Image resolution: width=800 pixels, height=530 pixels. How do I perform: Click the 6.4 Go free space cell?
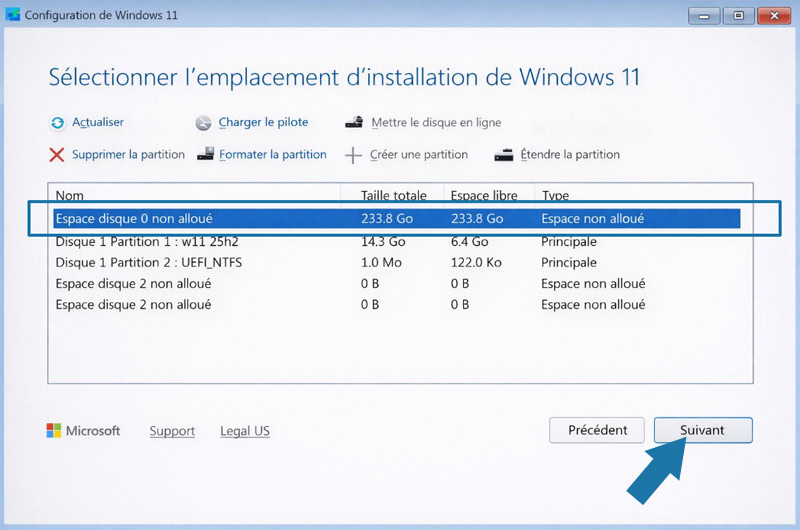[469, 241]
